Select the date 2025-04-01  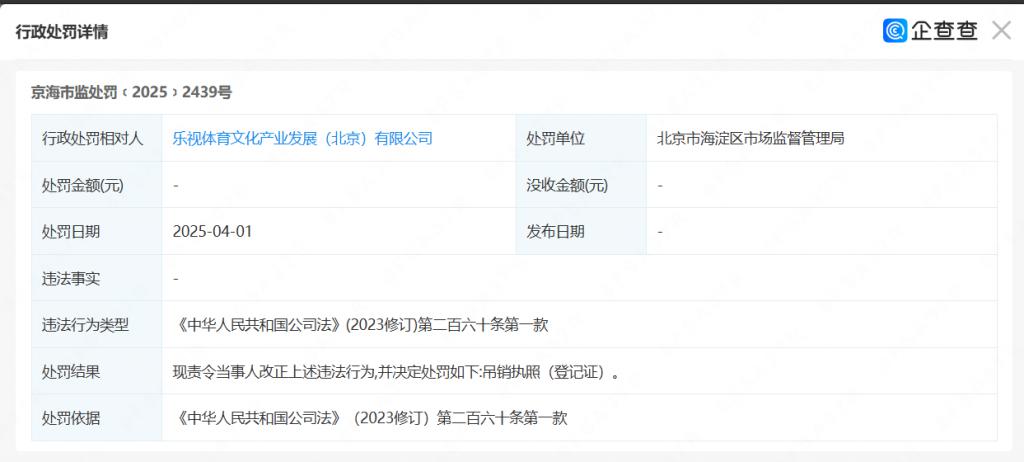tap(212, 231)
